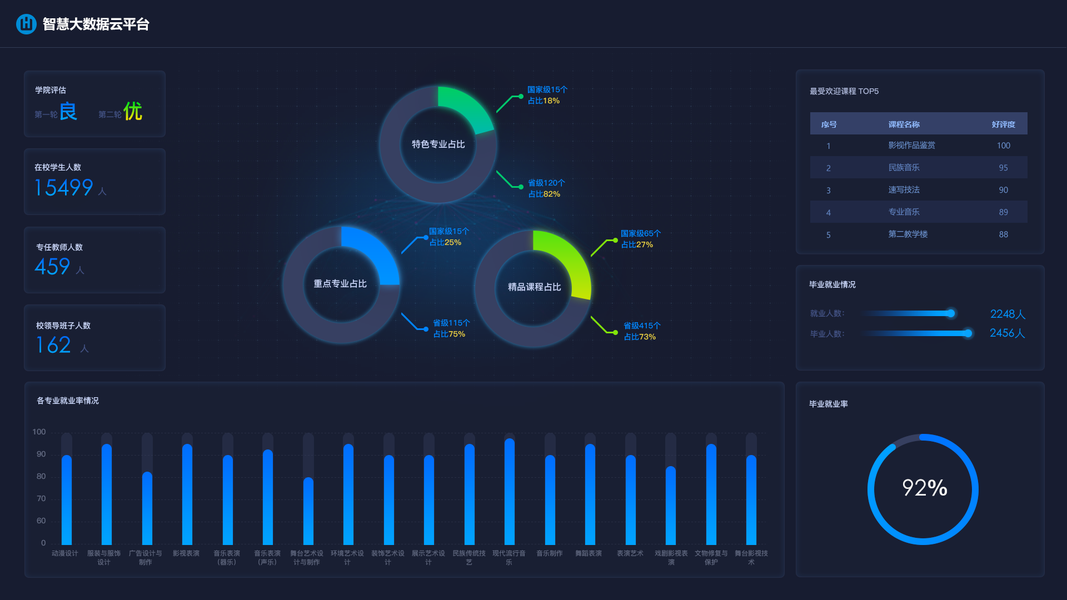1067x600 pixels.
Task: Click the second-round rating 优
Action: [133, 111]
